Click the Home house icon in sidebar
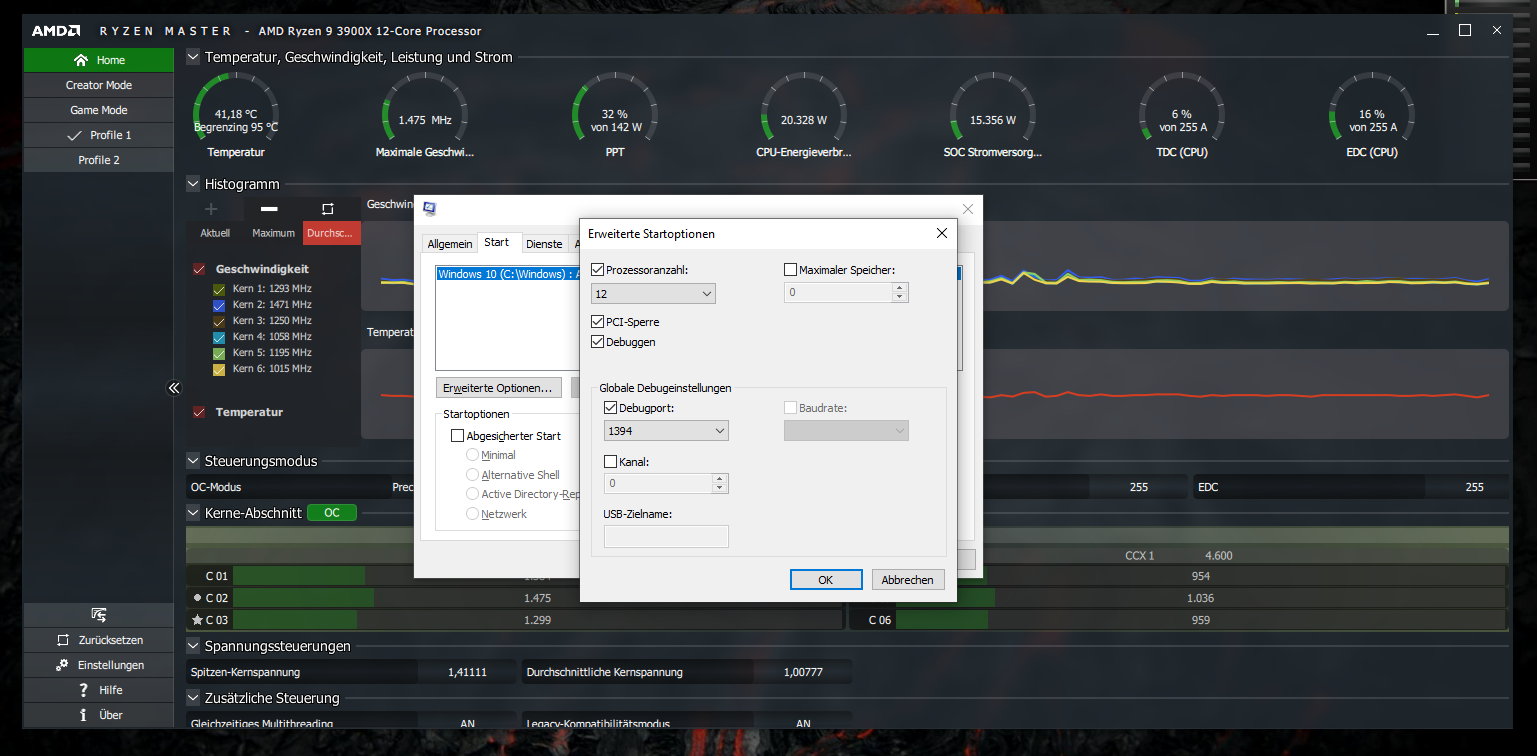Screen dimensions: 1537x756 pos(81,60)
